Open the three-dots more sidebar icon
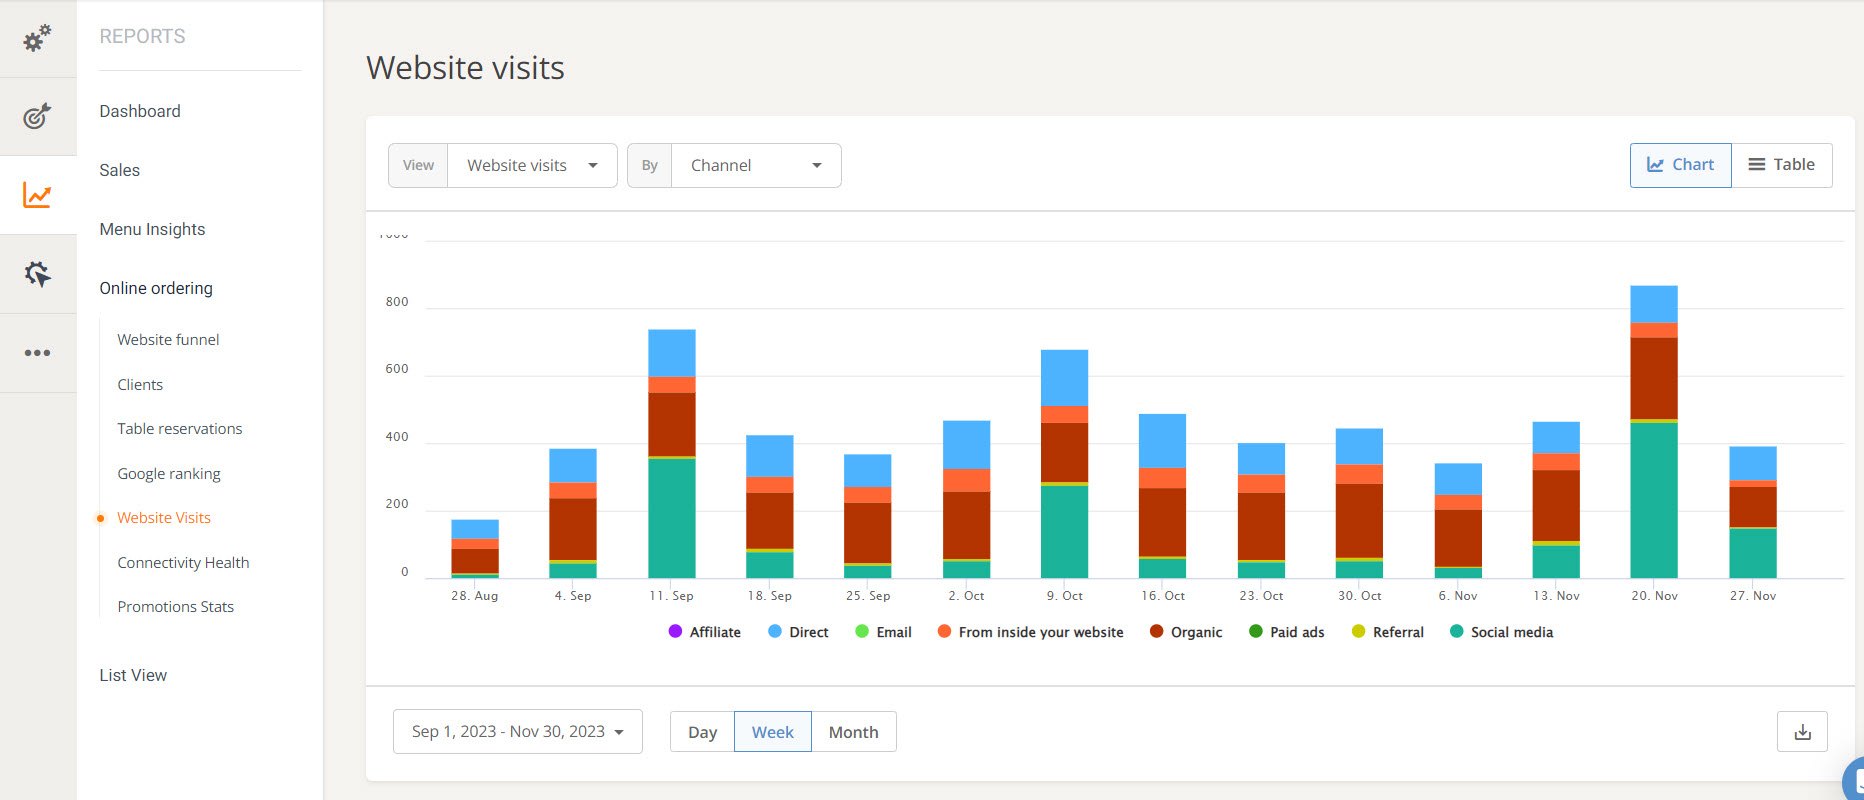 37,353
